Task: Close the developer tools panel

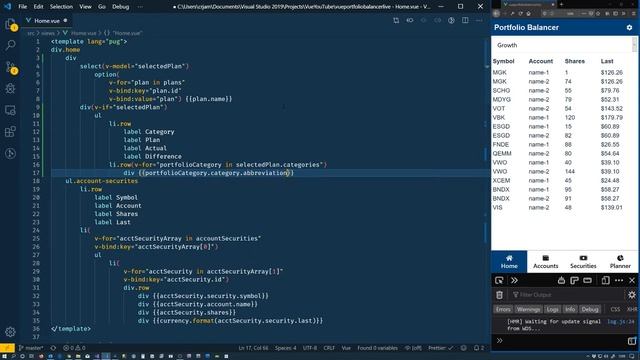Action: tap(632, 280)
